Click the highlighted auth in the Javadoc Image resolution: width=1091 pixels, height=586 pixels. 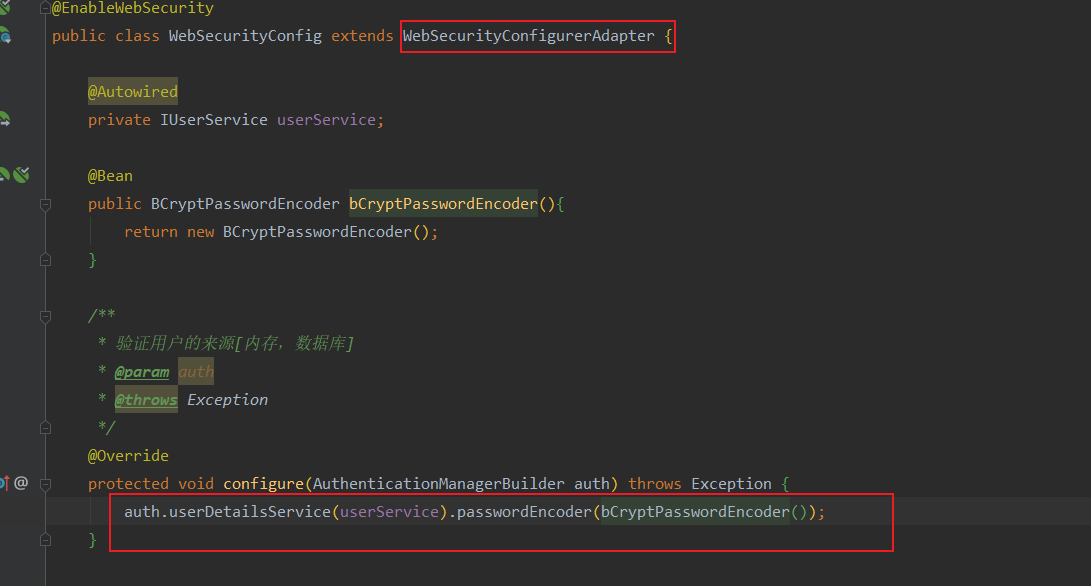tap(196, 372)
